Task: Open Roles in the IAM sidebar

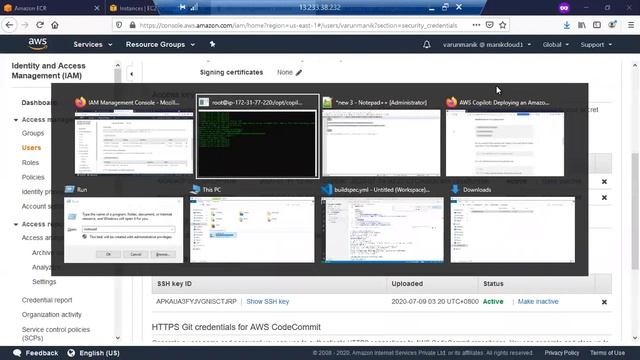Action: click(30, 162)
